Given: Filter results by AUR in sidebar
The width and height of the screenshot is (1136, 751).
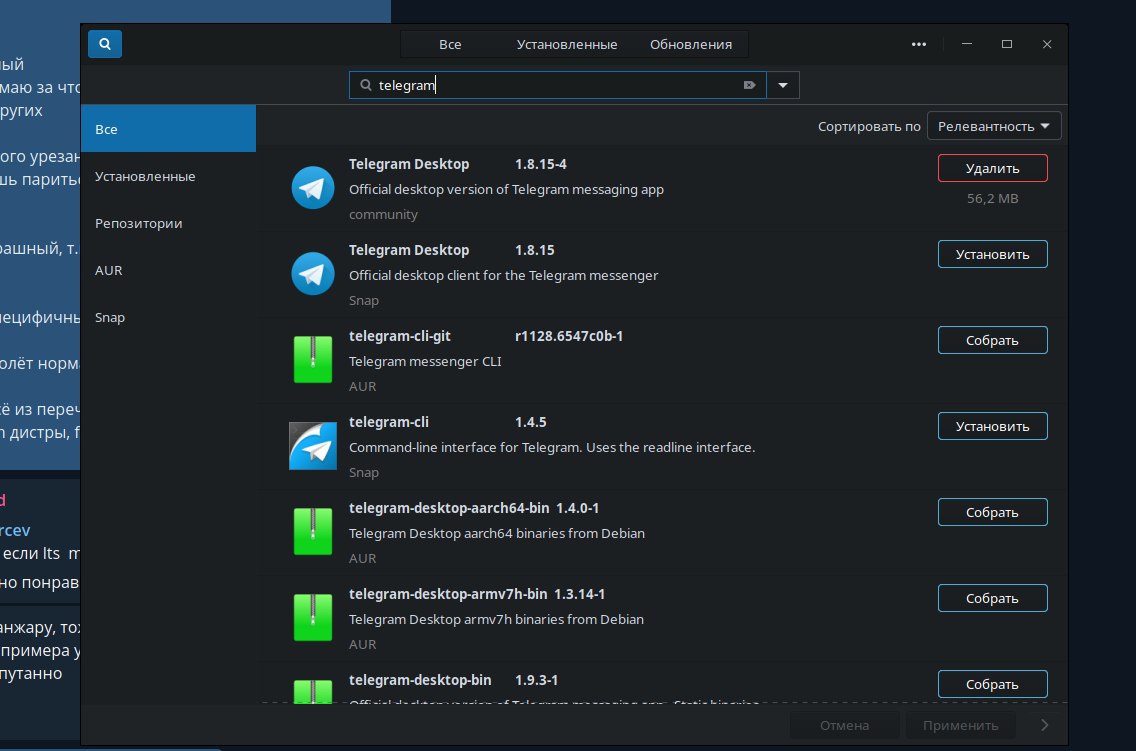Looking at the screenshot, I should pyautogui.click(x=168, y=270).
